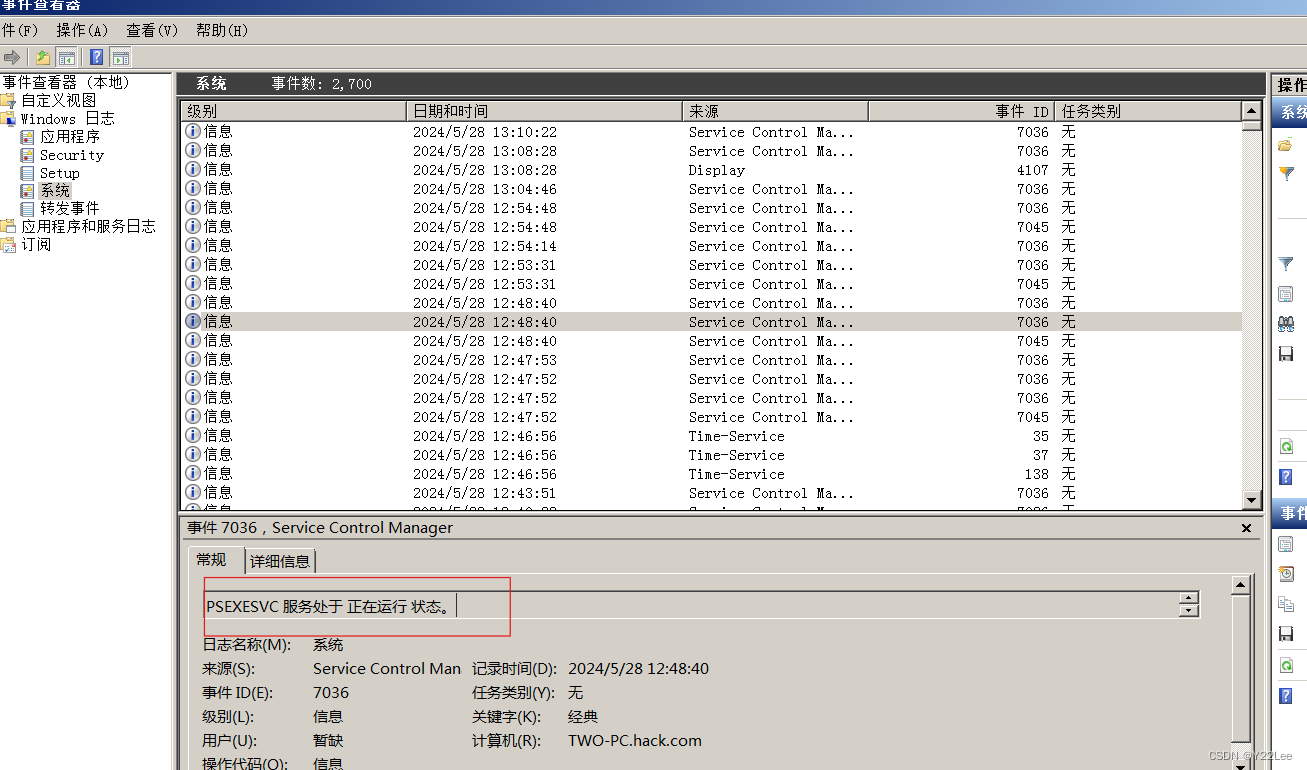Open the 应用程序 log under Windows 日志
The width and height of the screenshot is (1307, 770).
tap(70, 136)
